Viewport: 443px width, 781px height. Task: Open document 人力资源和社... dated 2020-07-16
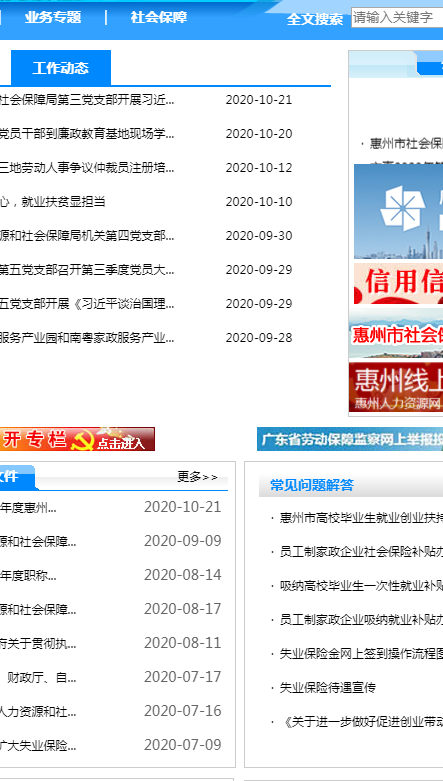38,711
